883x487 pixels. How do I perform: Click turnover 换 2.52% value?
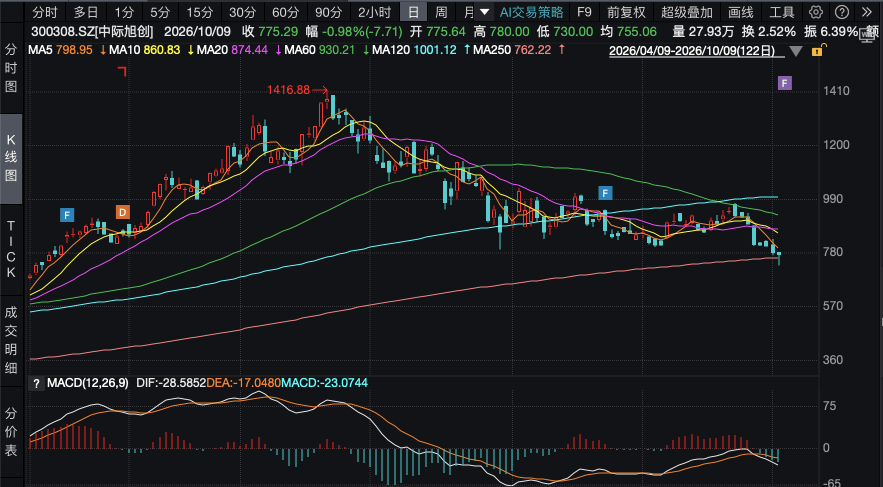tap(770, 32)
